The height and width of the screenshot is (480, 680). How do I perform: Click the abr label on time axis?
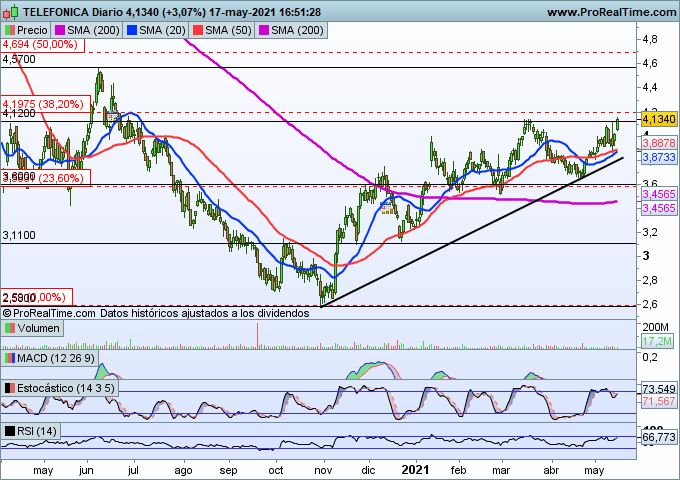click(551, 470)
